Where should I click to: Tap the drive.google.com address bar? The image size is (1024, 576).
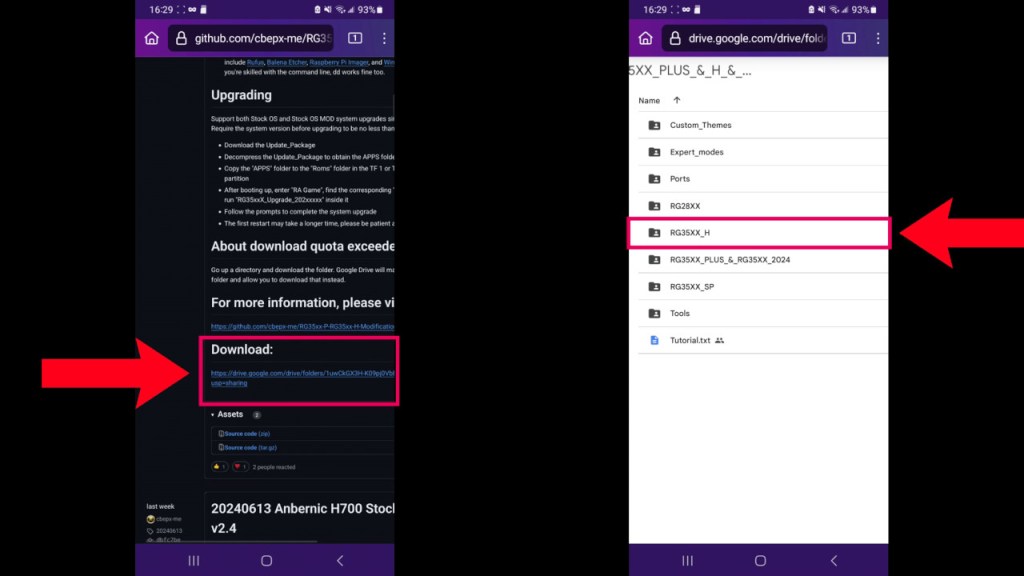pos(755,38)
